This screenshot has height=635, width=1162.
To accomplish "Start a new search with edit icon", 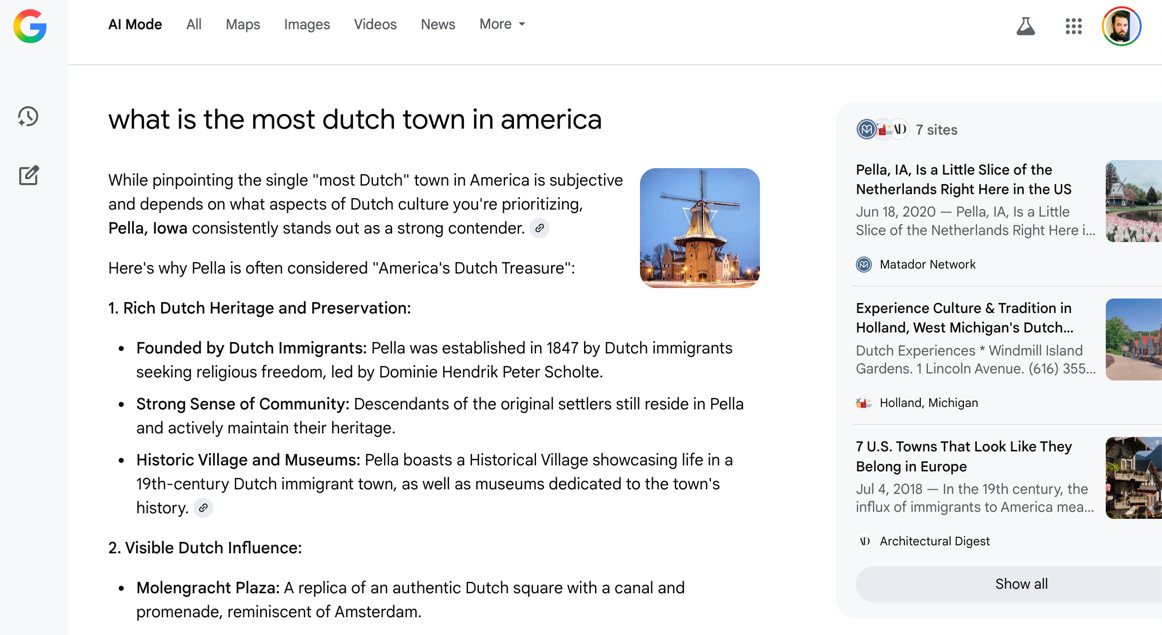I will (29, 176).
